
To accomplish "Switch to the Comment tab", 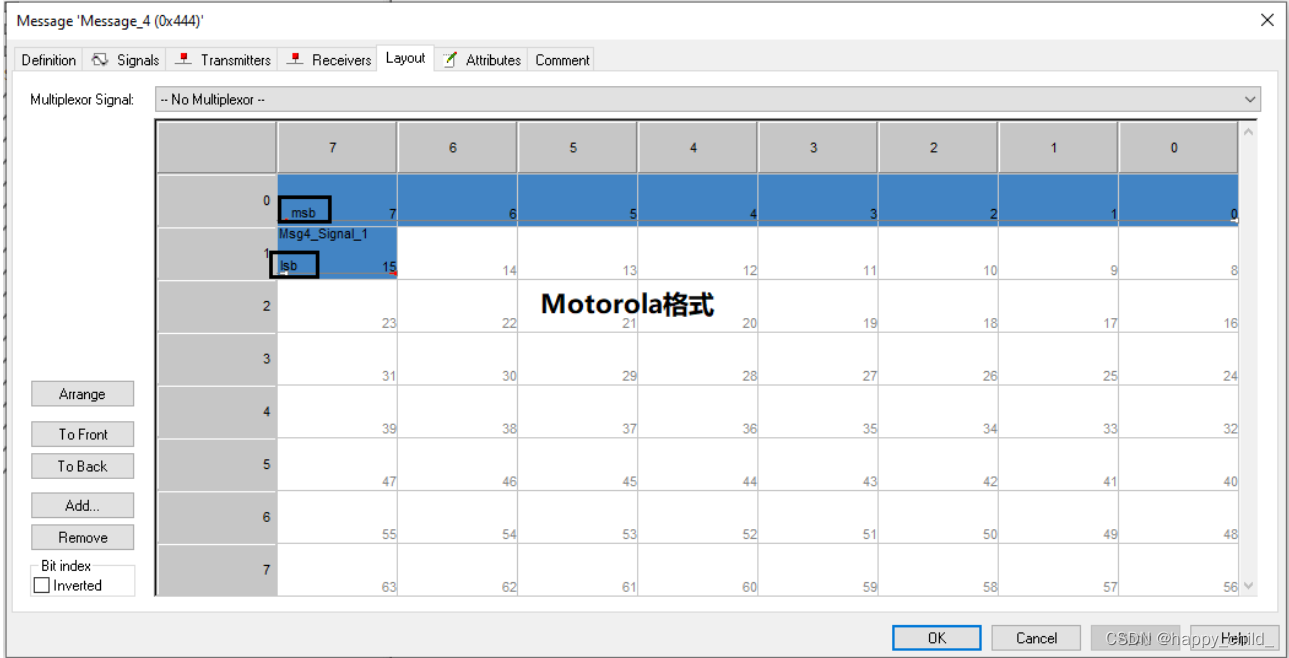I will tap(562, 60).
